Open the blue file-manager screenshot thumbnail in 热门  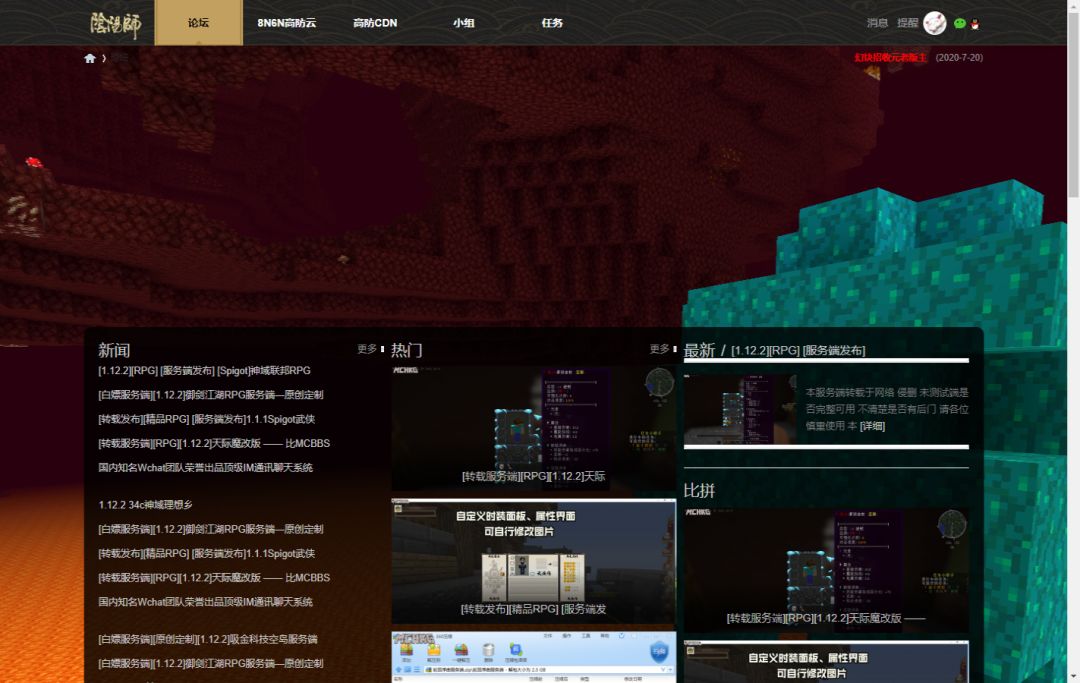point(534,657)
